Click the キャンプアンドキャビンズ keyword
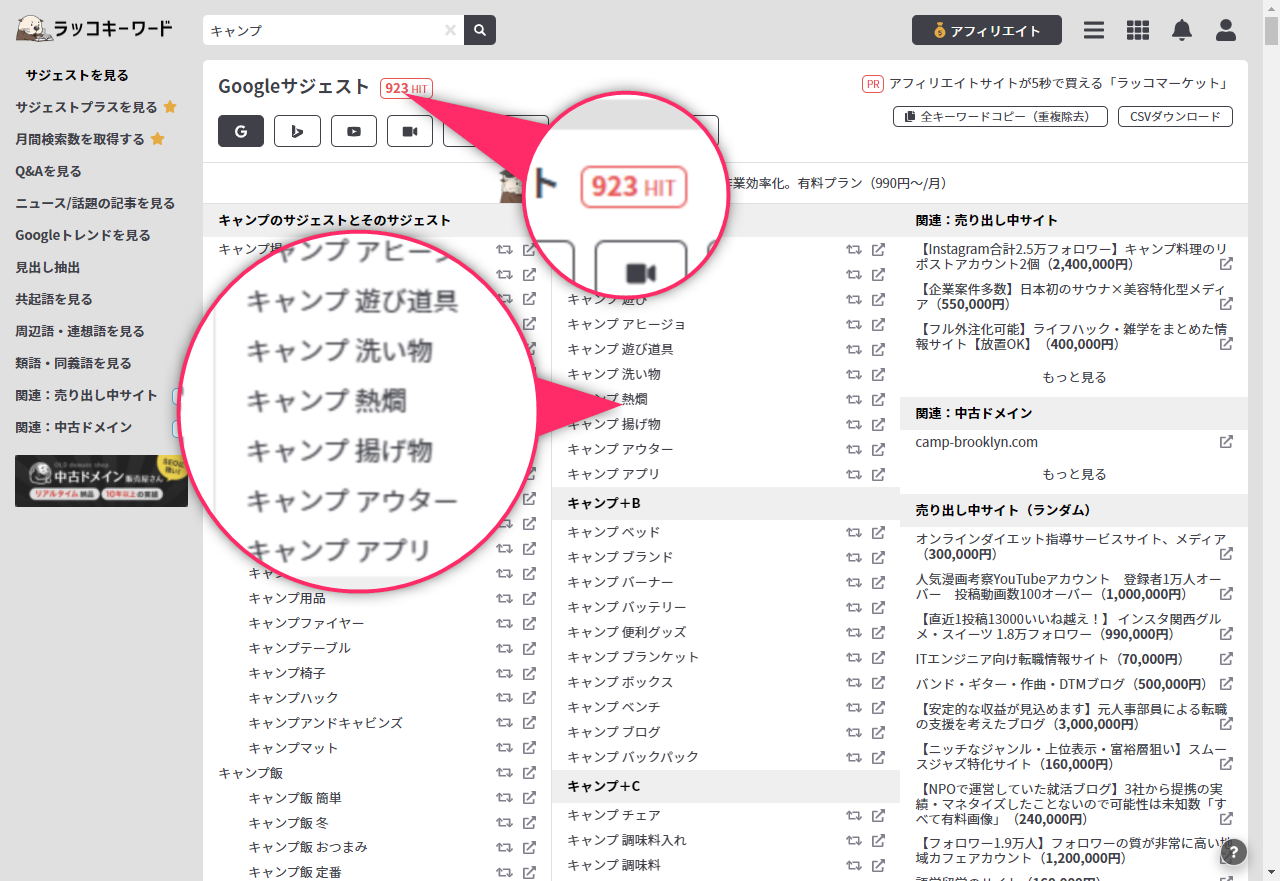Screen dimensions: 1280x881 tap(325, 723)
